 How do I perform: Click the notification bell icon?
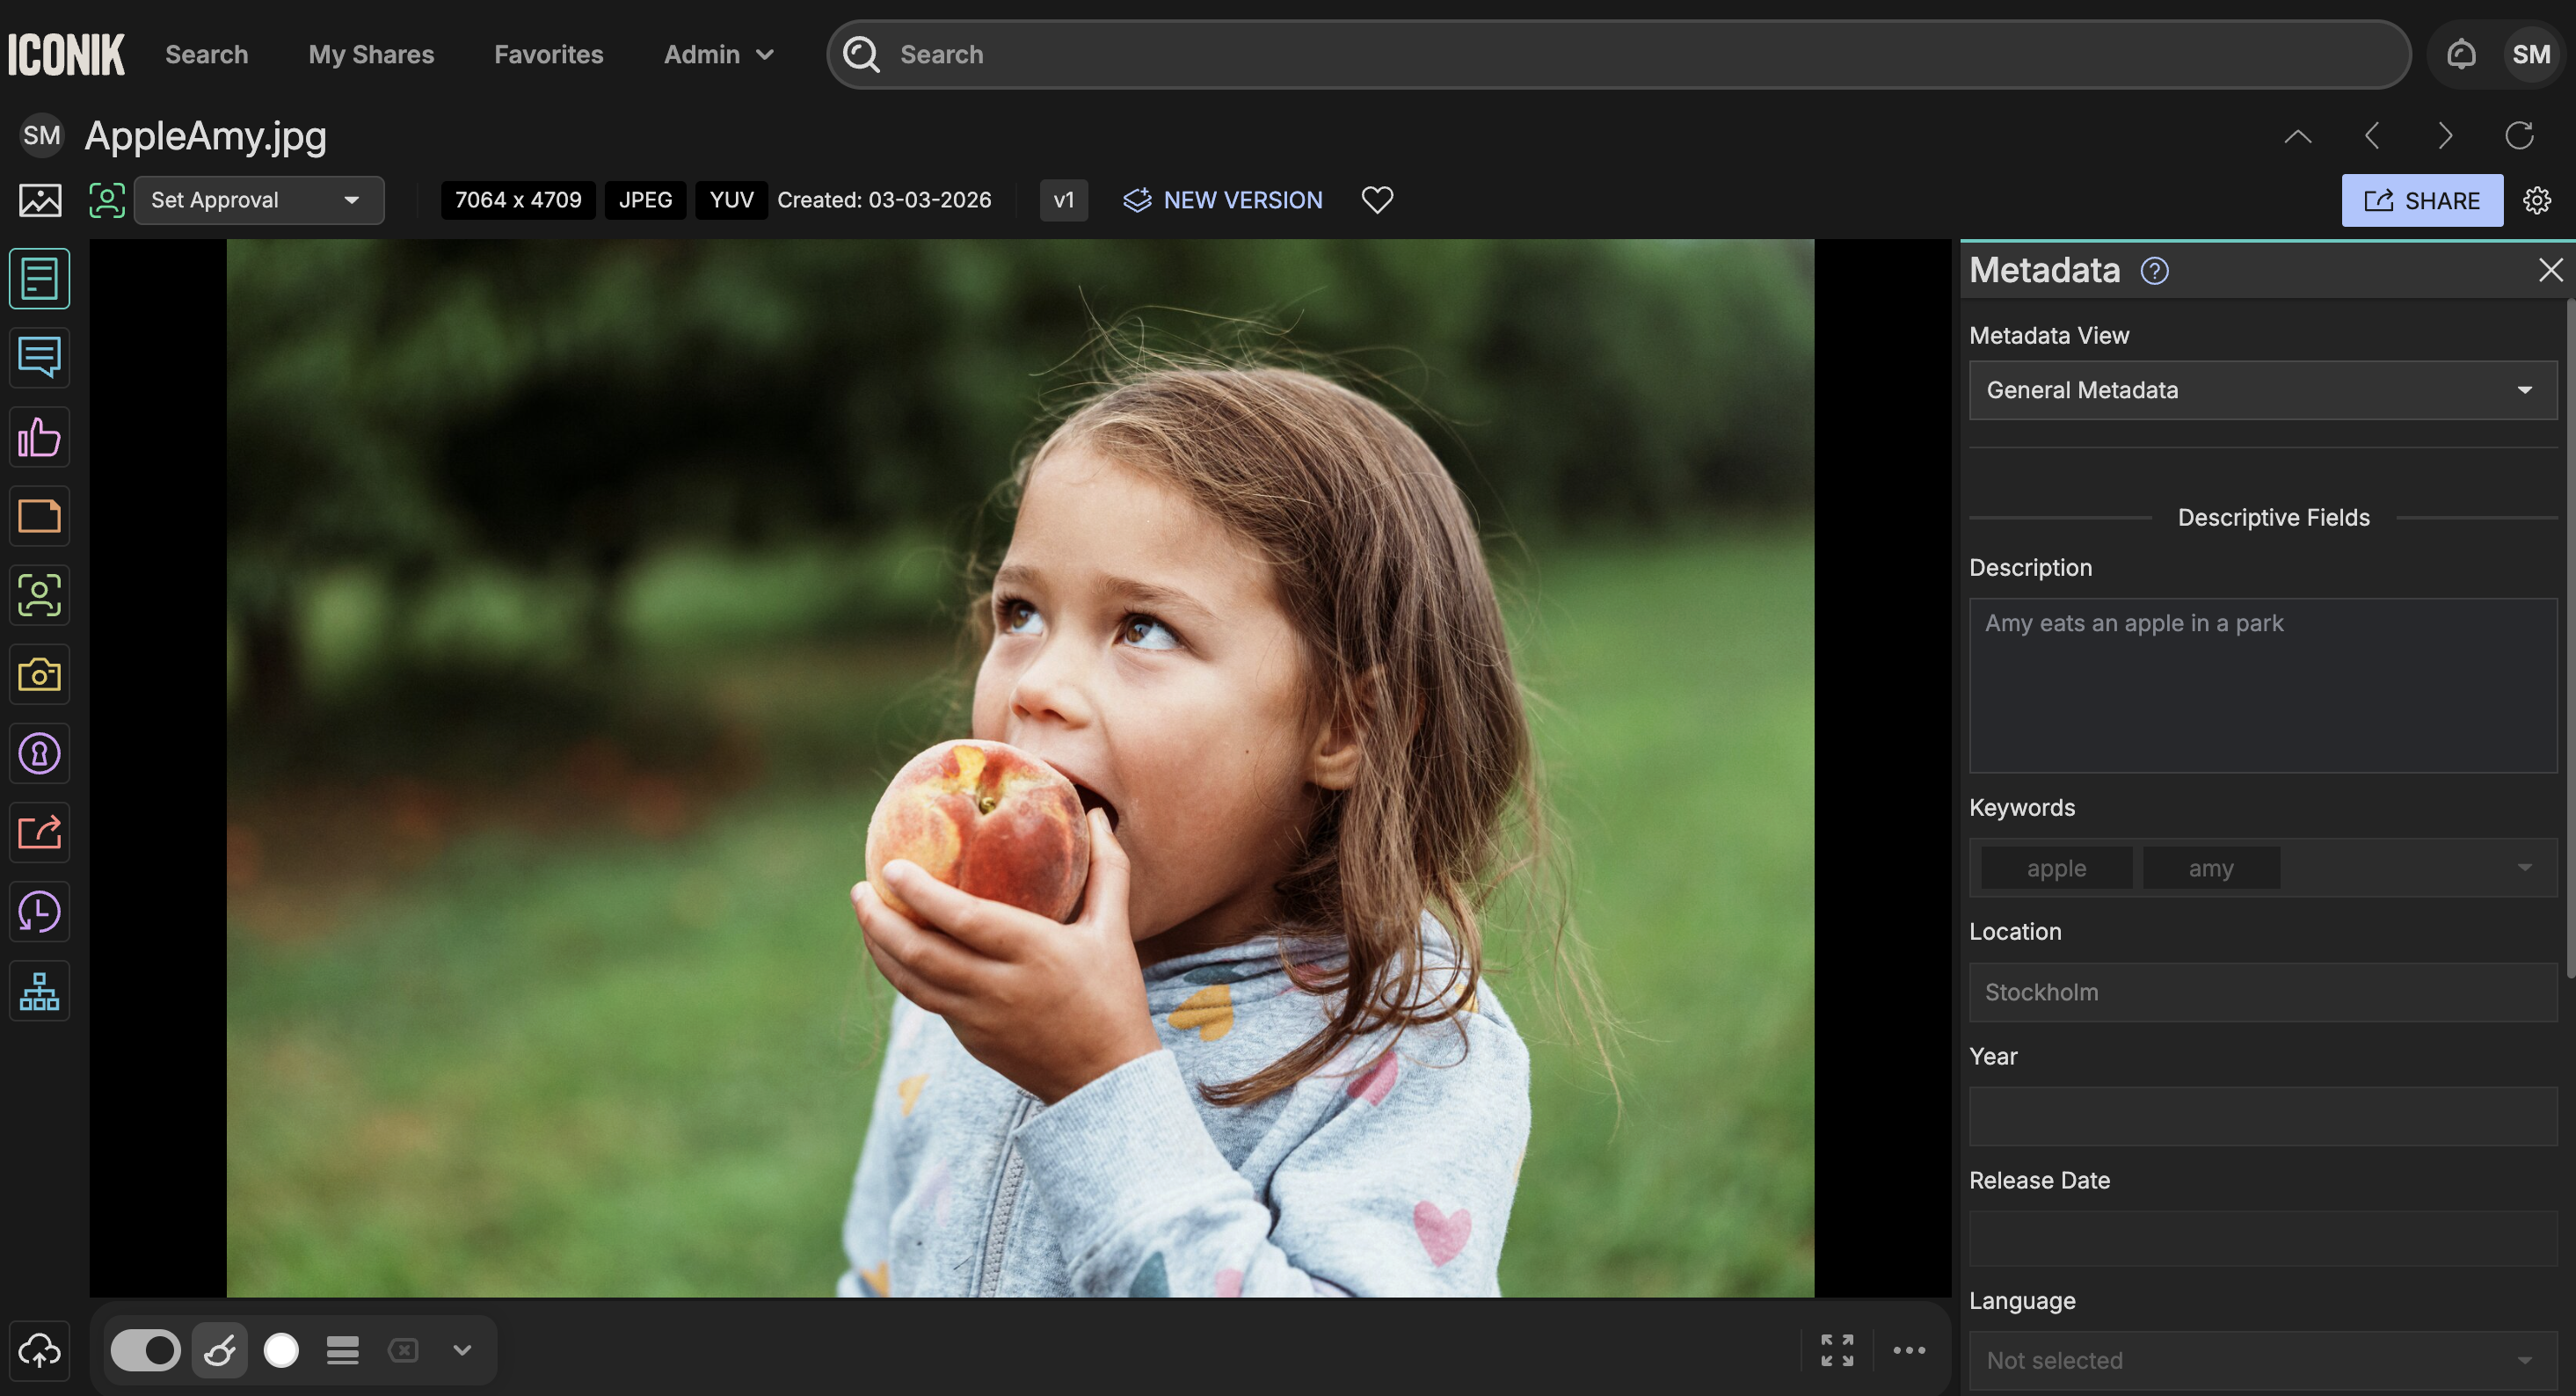tap(2461, 54)
